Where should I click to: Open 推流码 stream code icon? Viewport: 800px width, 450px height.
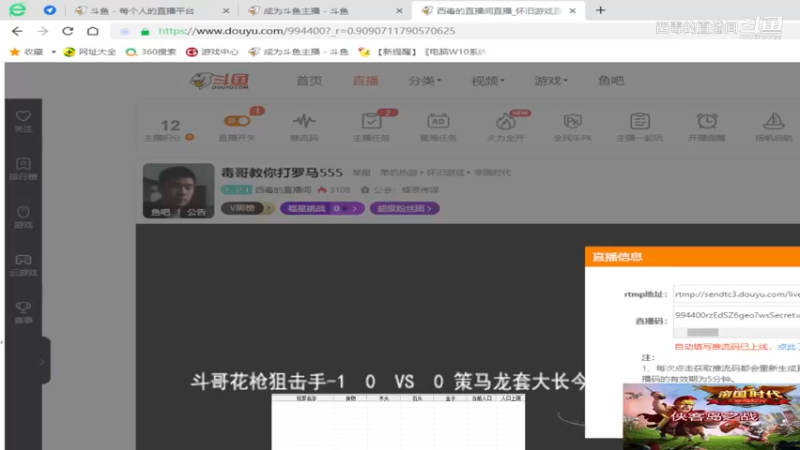point(304,127)
